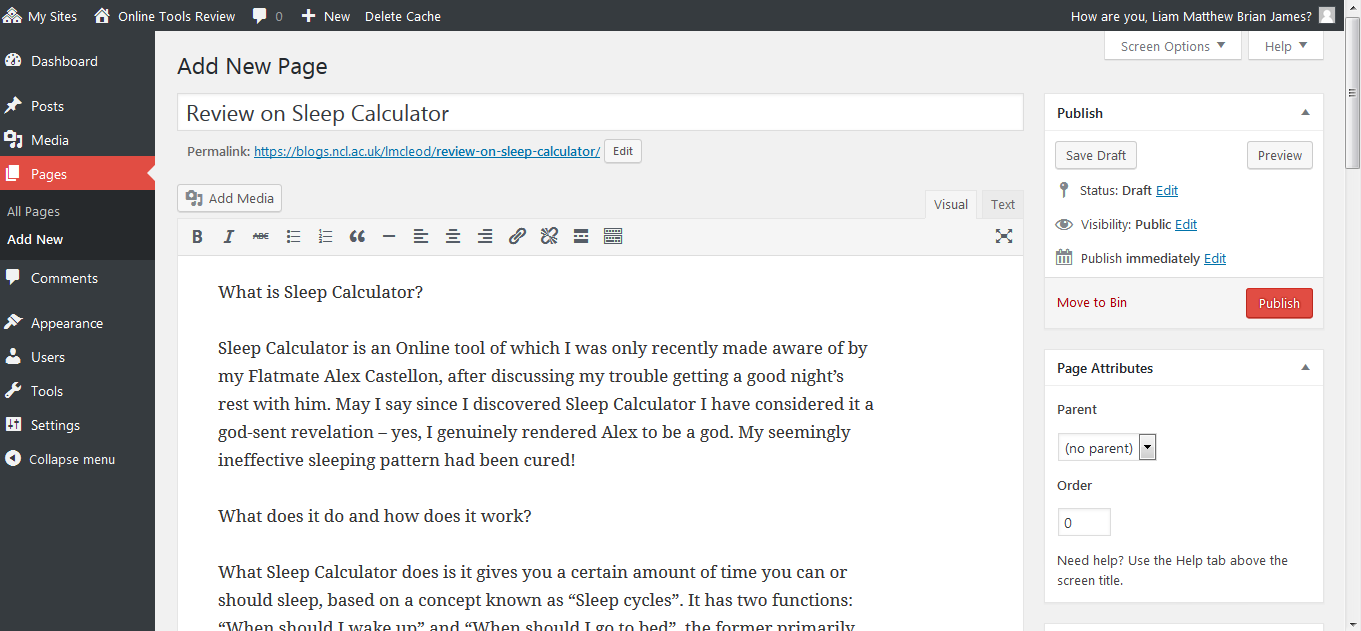Screen dimensions: 1361x631
Task: Collapse the Publish panel
Action: 1305,113
